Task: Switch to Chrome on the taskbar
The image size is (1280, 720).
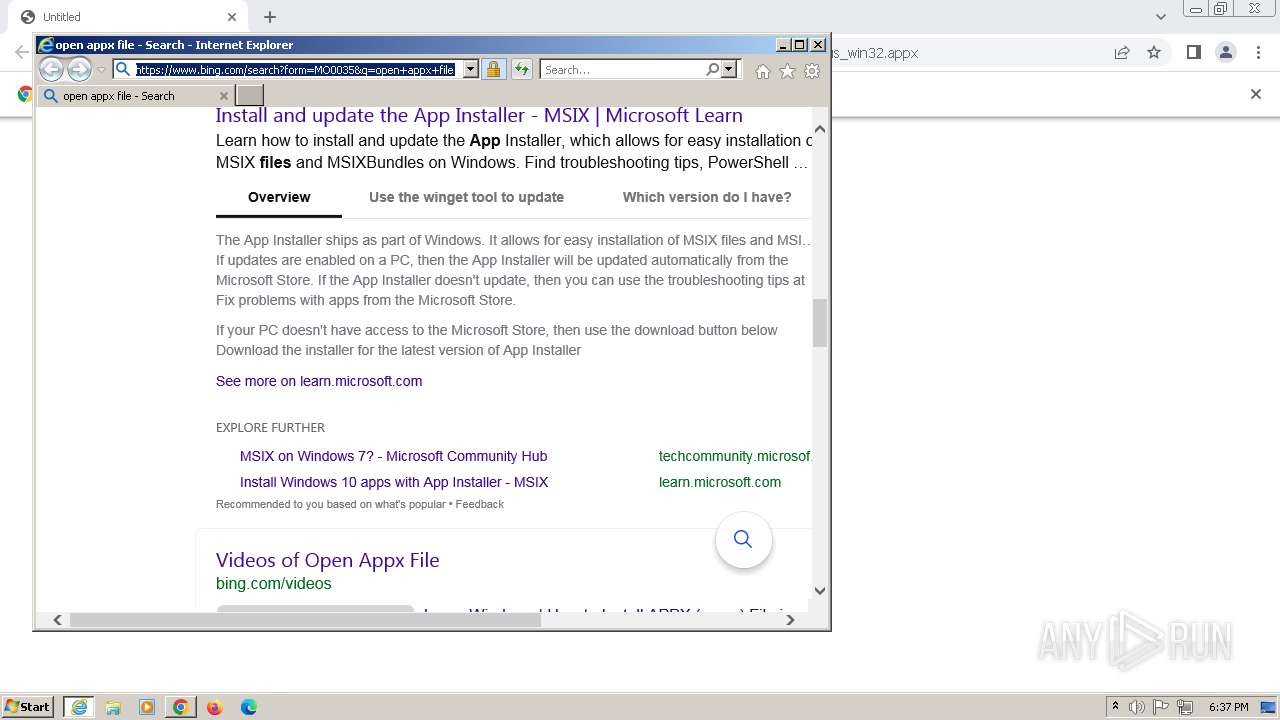Action: point(181,707)
